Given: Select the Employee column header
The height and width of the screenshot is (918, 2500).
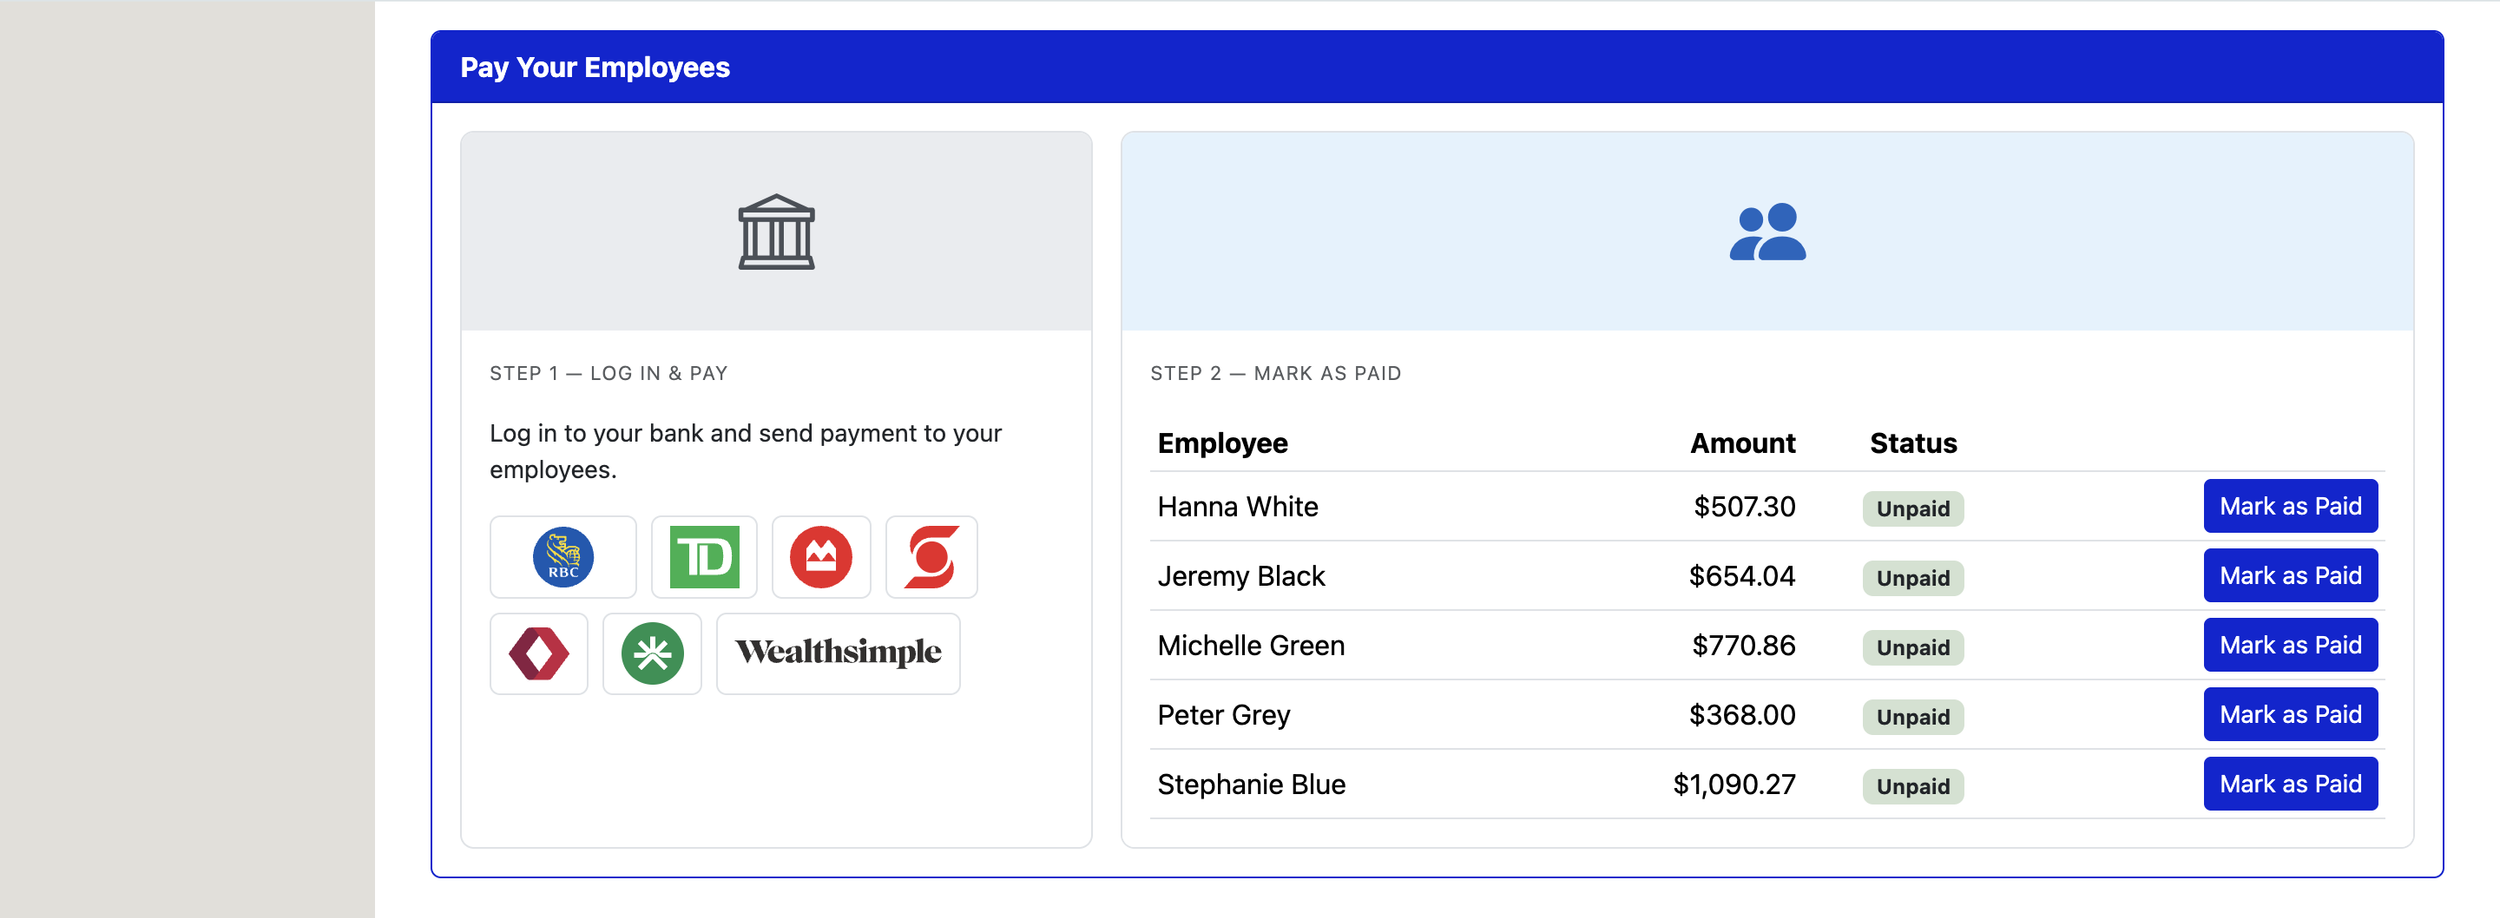Looking at the screenshot, I should 1222,443.
